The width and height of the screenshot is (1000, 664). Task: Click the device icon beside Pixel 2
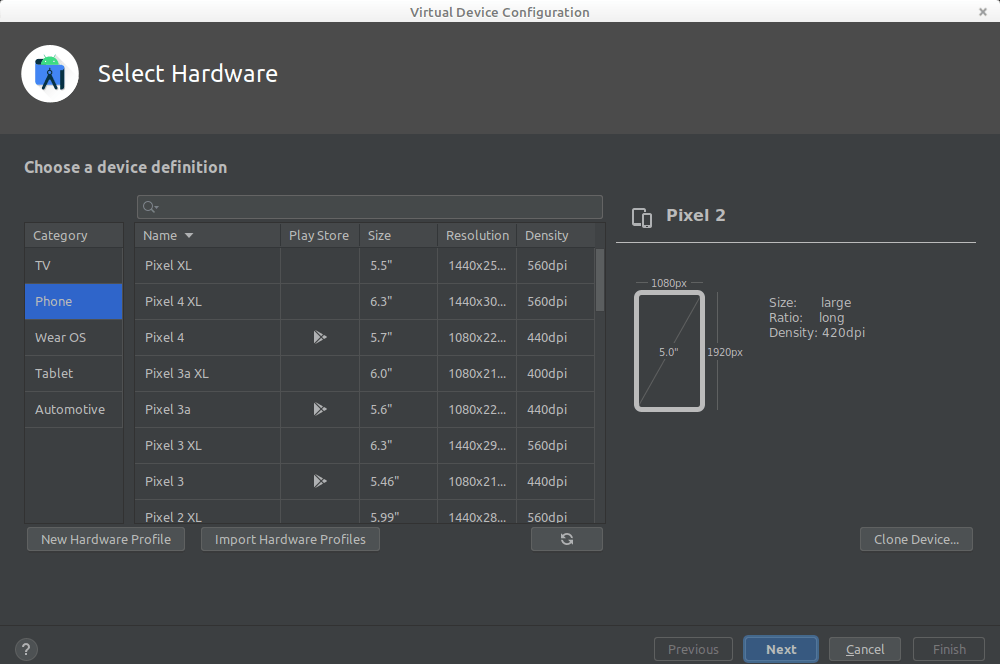(x=642, y=218)
